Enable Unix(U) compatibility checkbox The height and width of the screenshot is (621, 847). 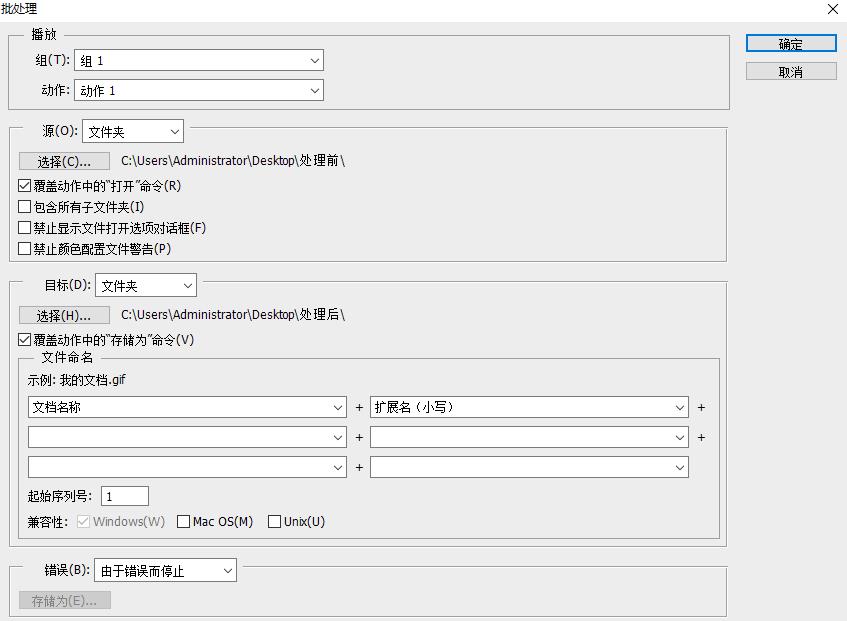tap(274, 522)
